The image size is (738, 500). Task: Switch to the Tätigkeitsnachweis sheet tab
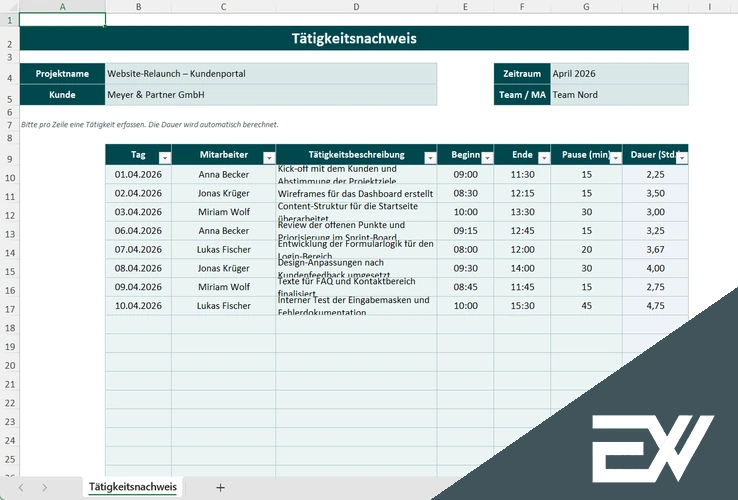click(x=133, y=487)
